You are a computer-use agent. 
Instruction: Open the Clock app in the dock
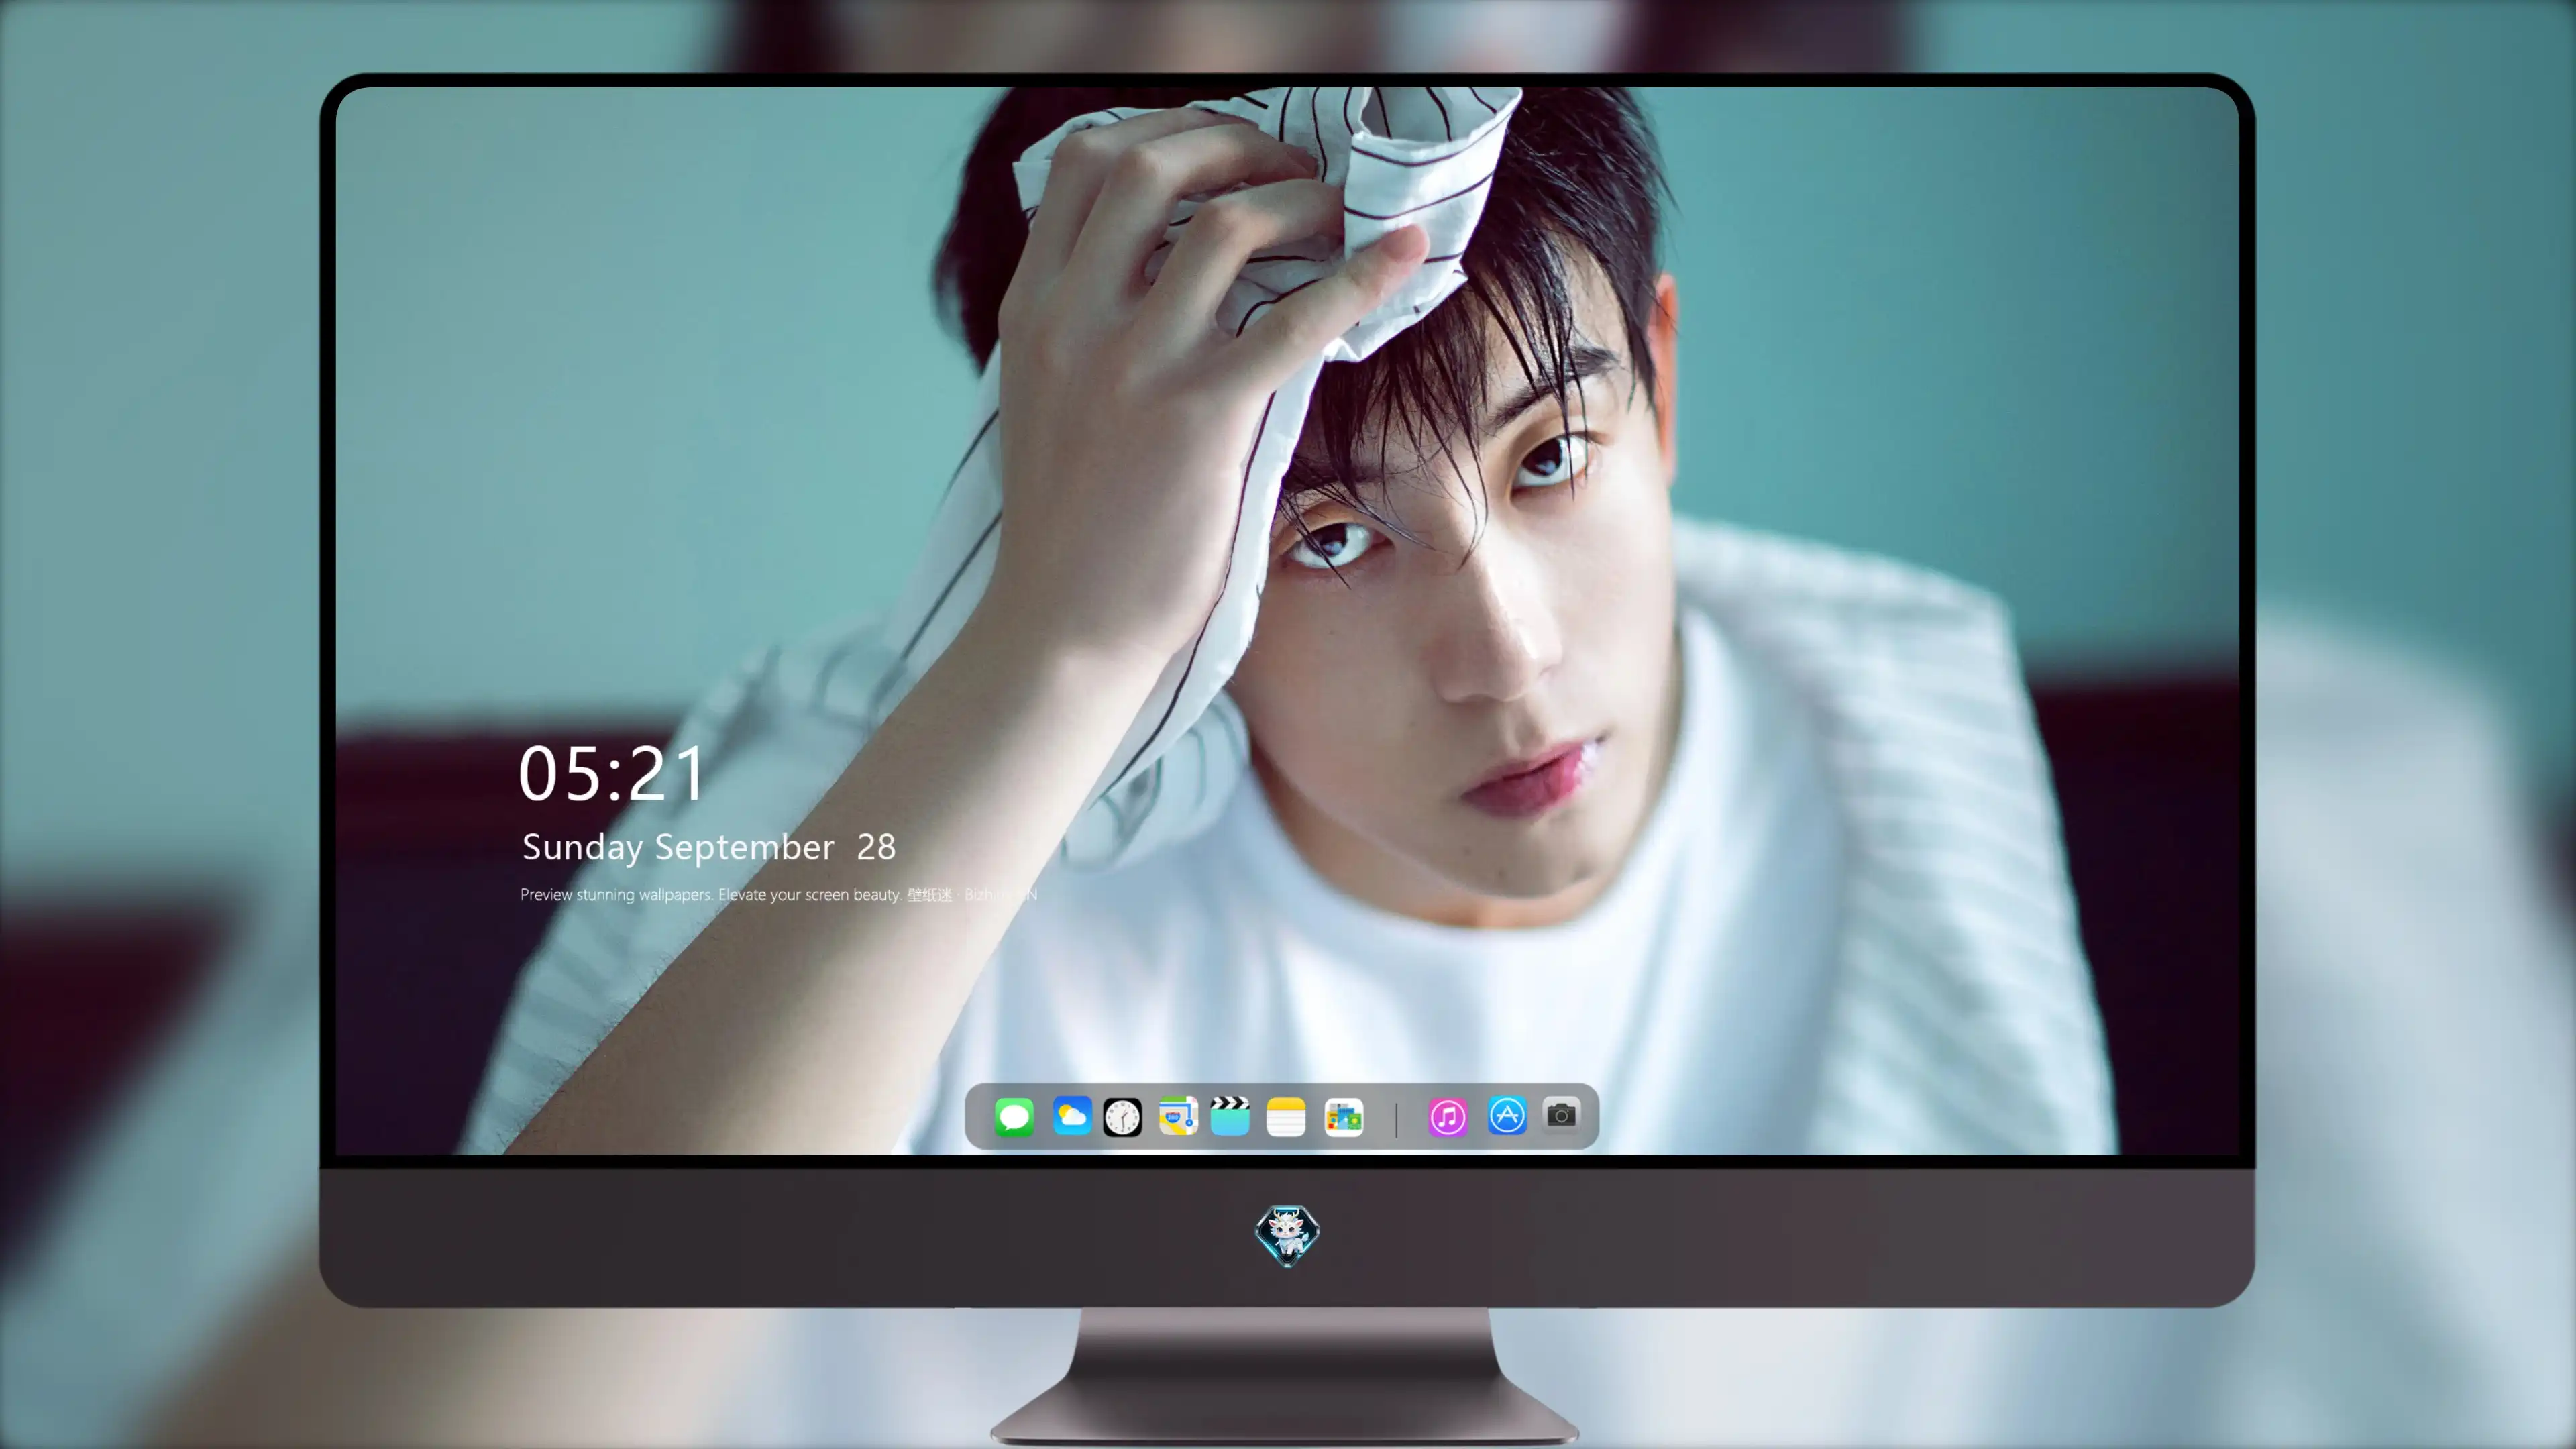point(1122,1117)
